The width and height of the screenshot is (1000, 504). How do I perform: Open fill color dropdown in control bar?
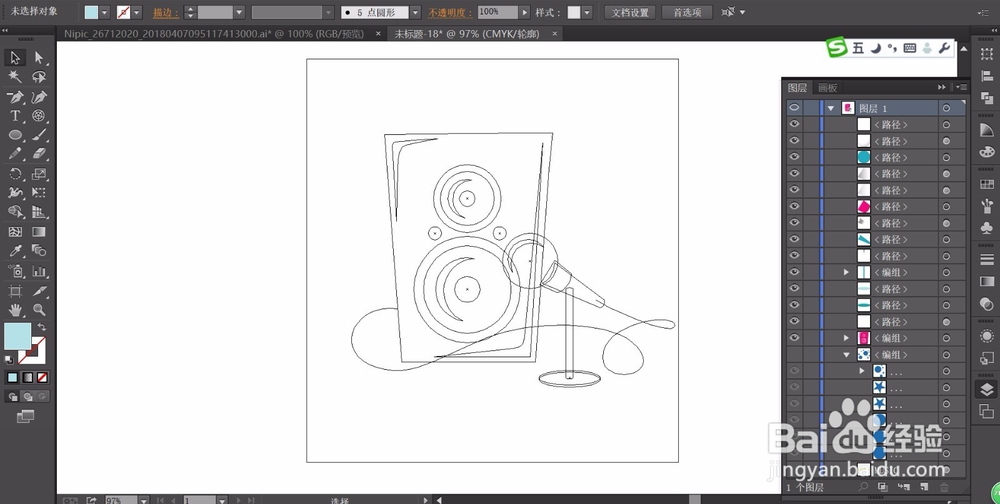click(x=105, y=12)
